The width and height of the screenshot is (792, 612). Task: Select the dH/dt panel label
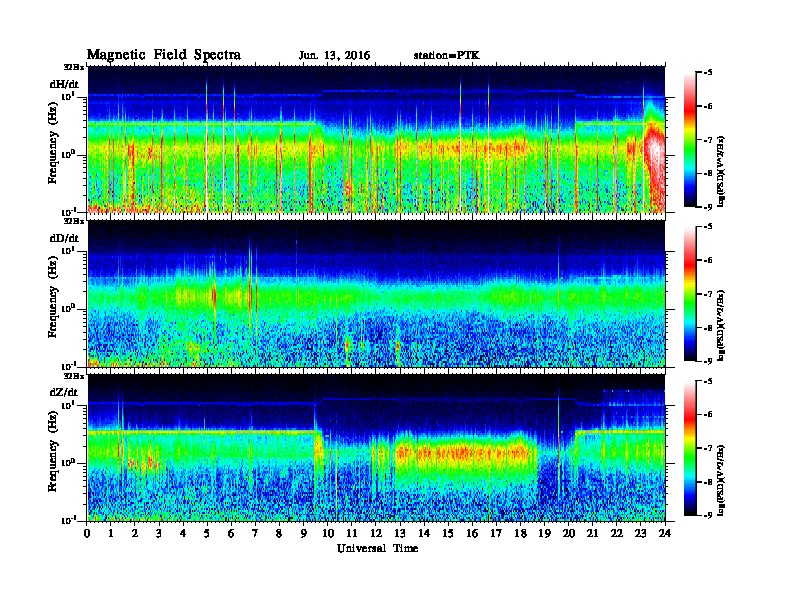[x=64, y=84]
